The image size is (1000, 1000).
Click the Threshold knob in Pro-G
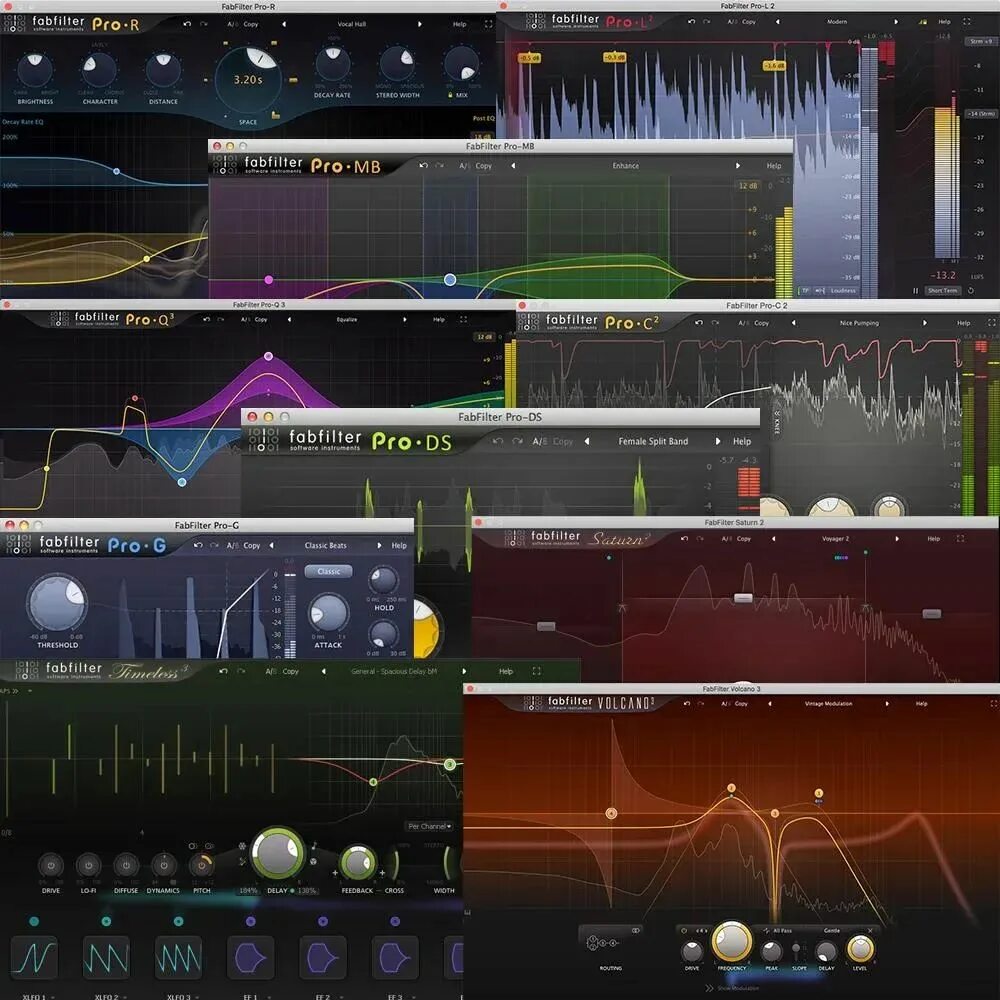click(57, 603)
